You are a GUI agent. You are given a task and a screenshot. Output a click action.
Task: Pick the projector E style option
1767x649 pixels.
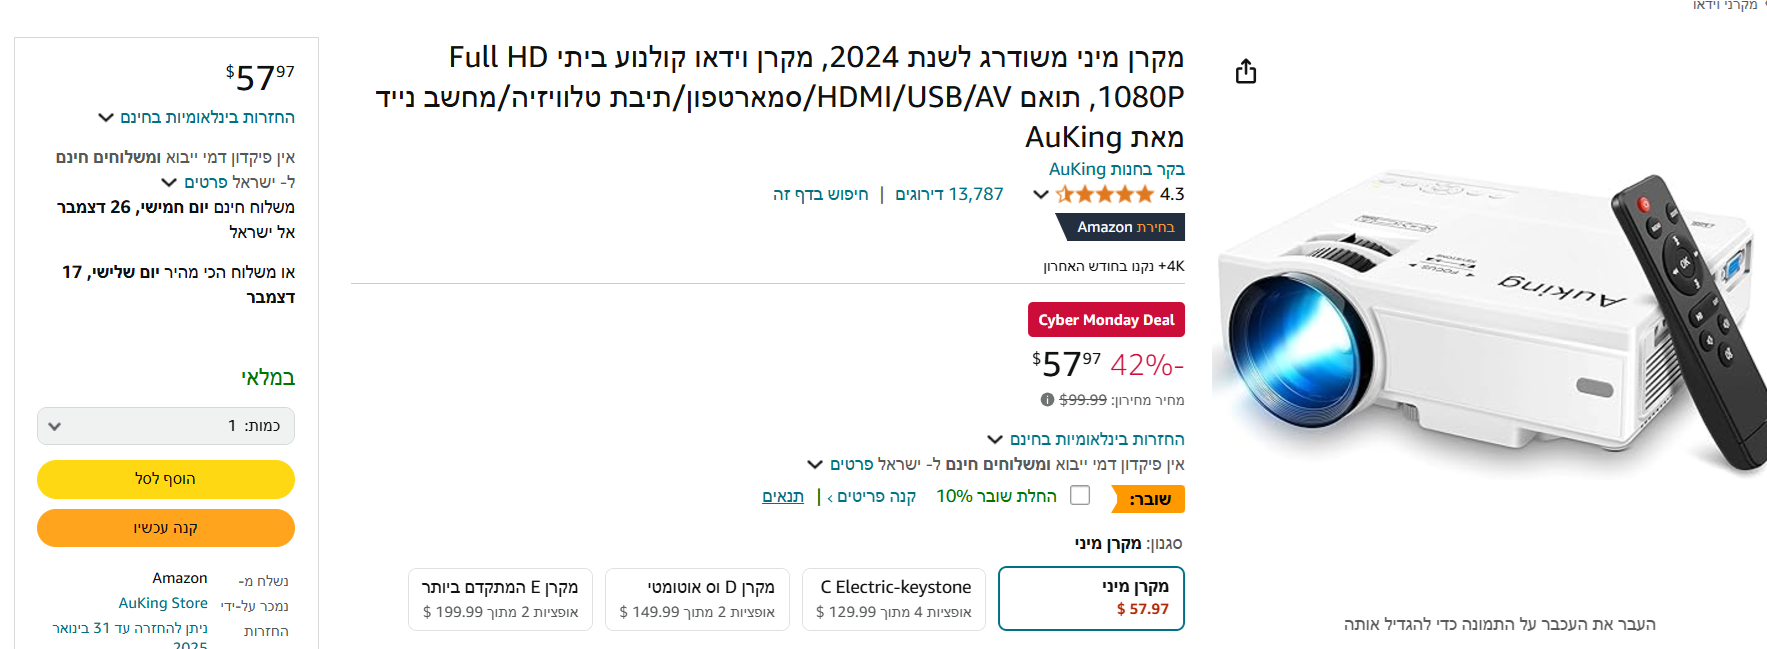click(x=500, y=598)
